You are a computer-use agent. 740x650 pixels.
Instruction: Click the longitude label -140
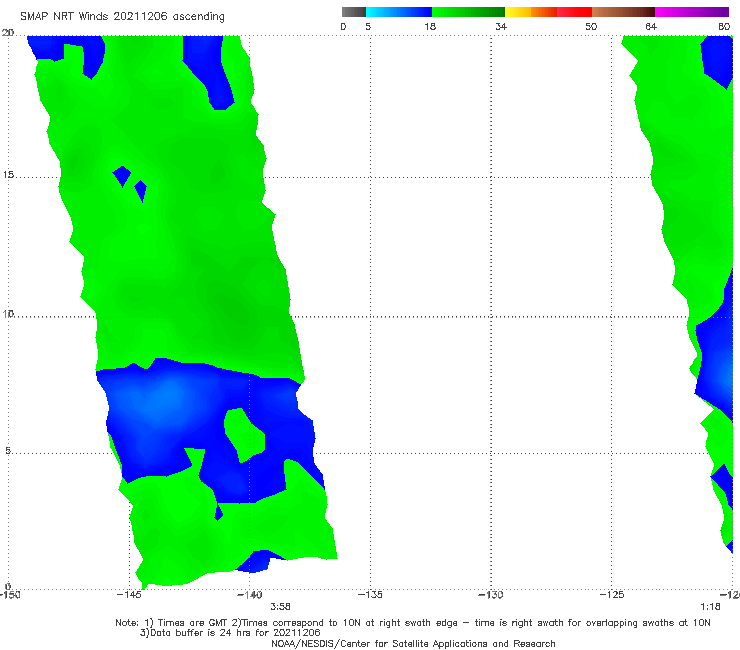[x=250, y=595]
